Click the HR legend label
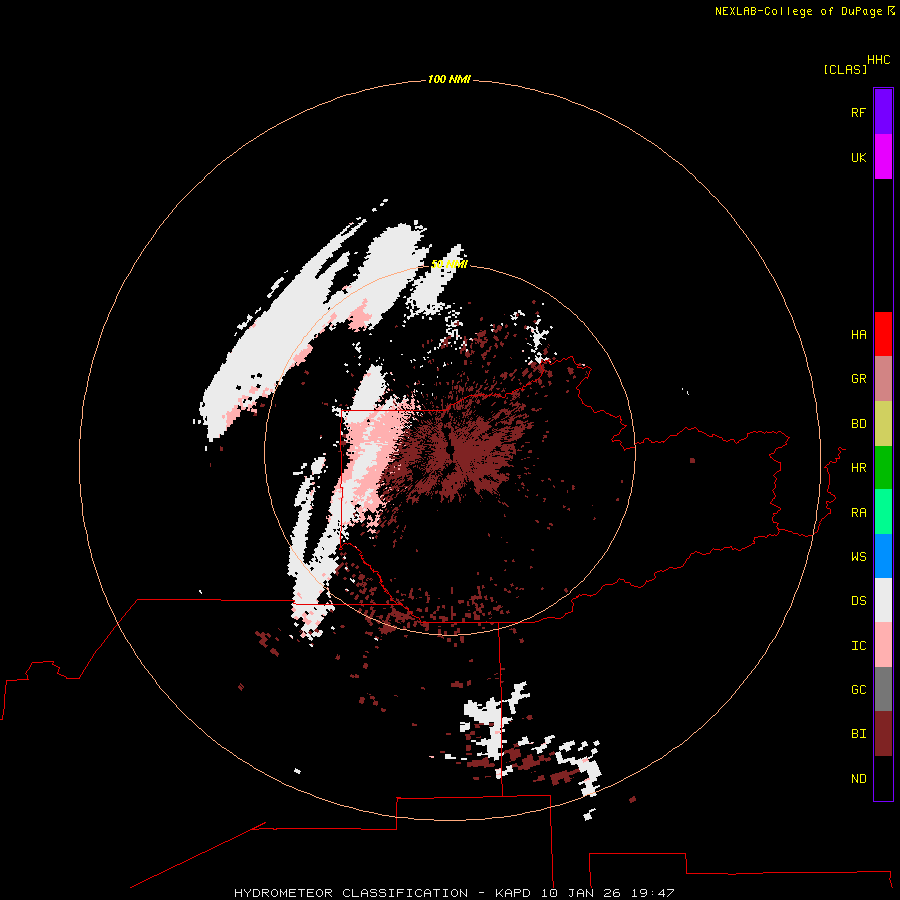The height and width of the screenshot is (900, 900). 858,468
